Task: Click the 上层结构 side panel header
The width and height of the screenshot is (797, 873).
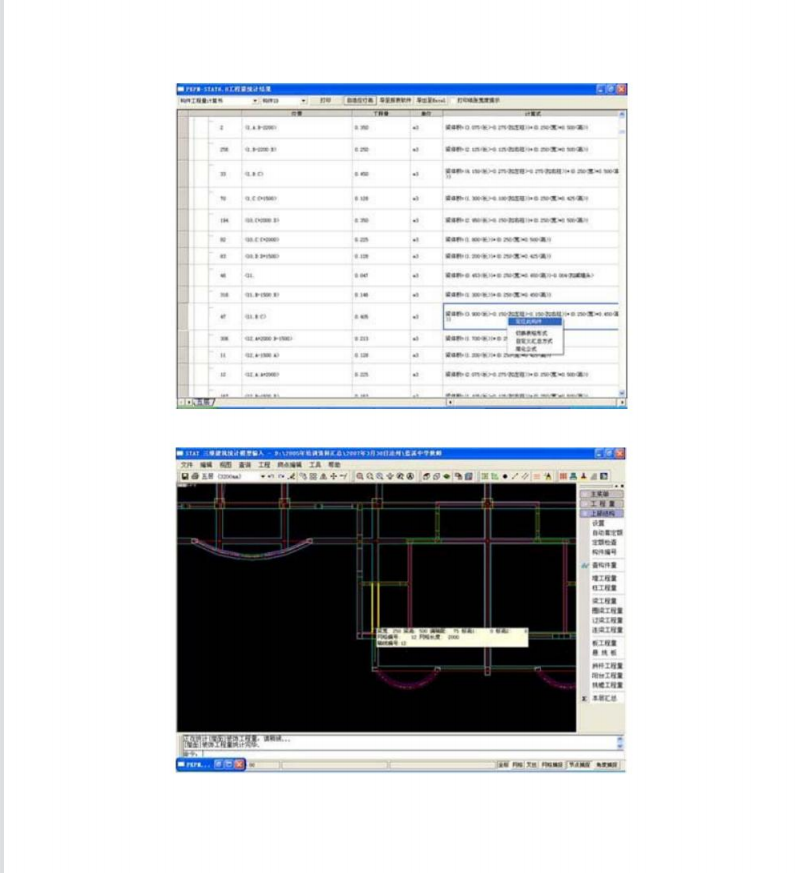Action: pyautogui.click(x=602, y=513)
